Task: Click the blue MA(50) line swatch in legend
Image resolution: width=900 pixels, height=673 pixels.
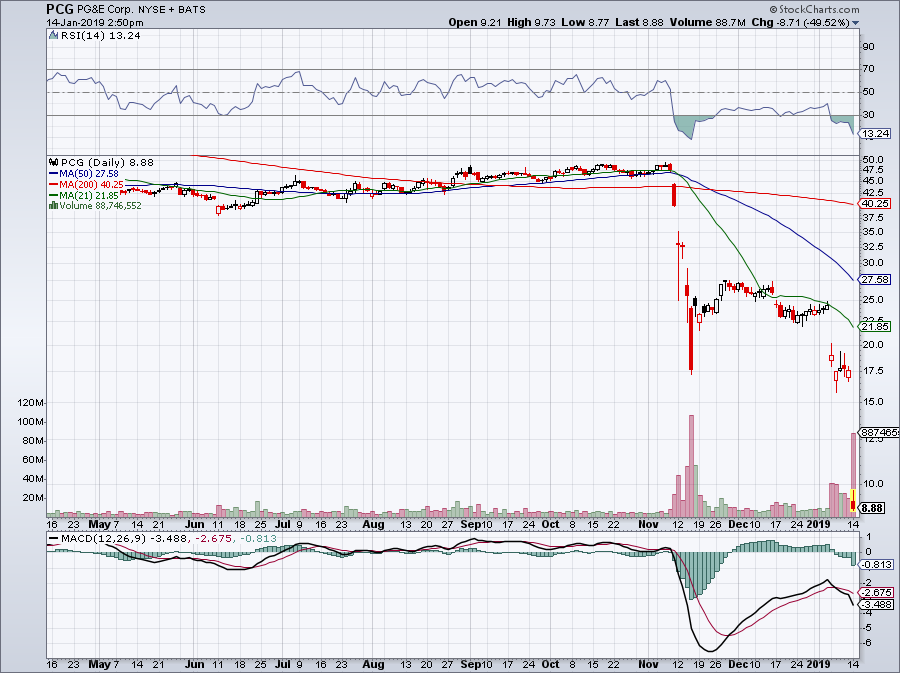Action: click(53, 173)
